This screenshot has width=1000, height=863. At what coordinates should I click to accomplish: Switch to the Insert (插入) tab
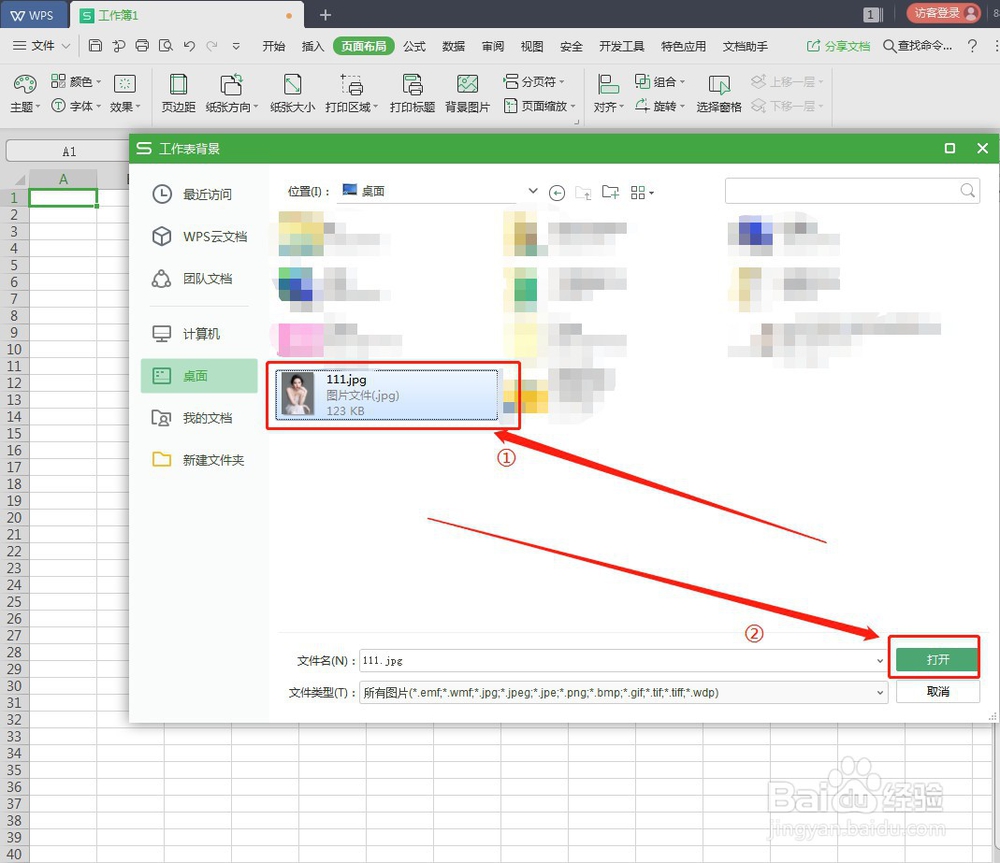(312, 46)
